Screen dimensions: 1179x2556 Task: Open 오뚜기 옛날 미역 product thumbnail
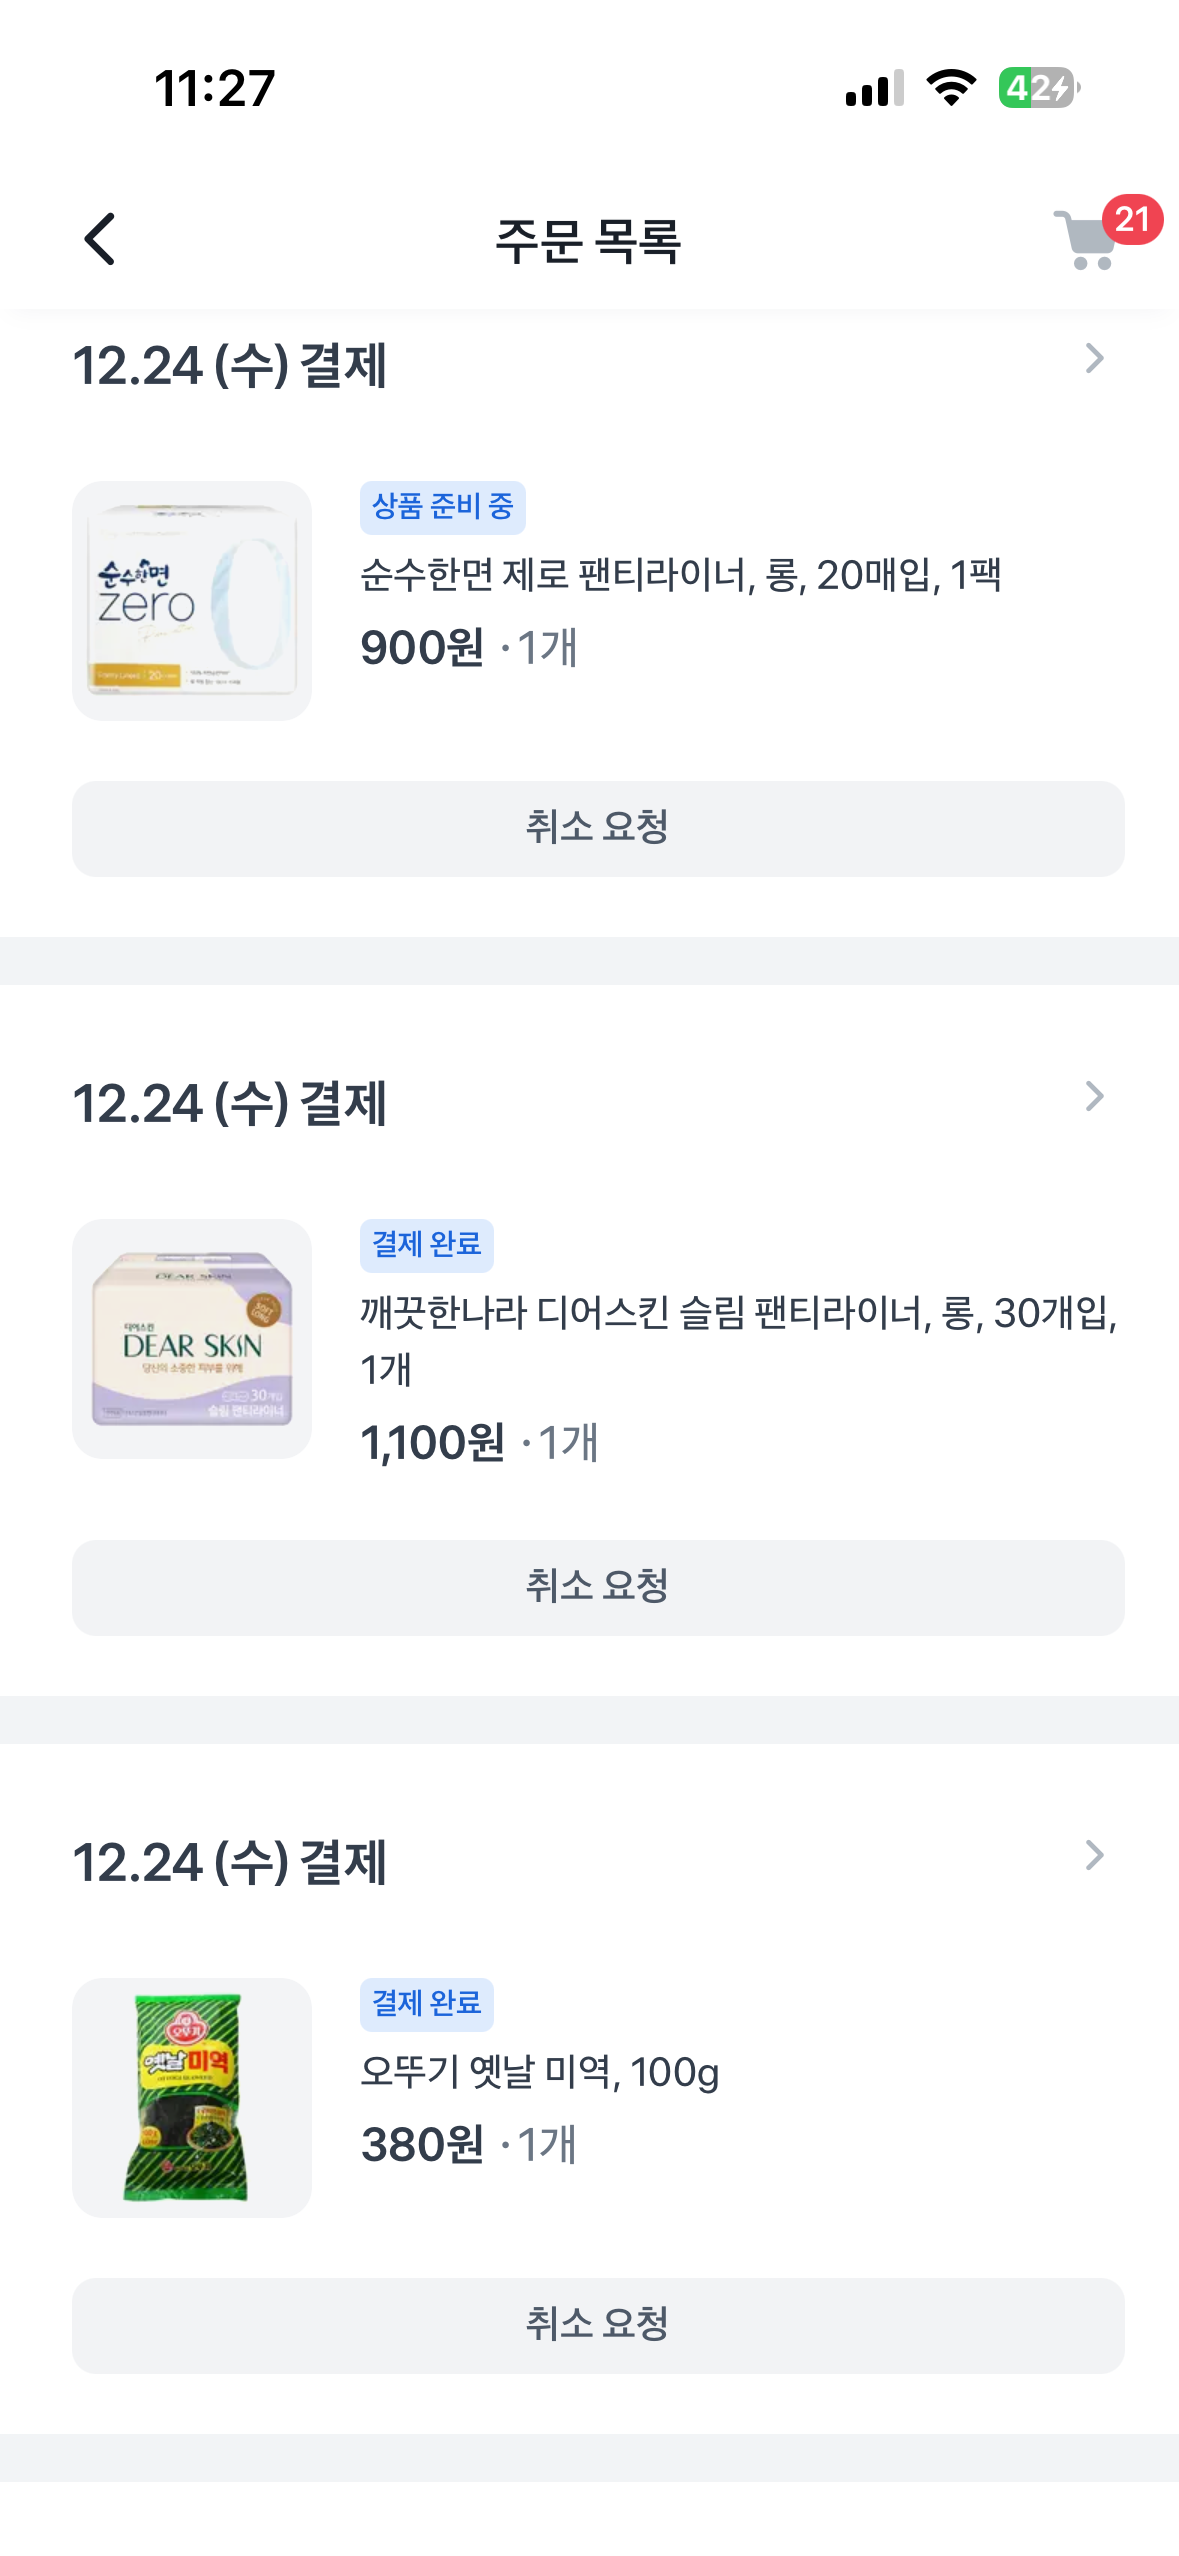(x=192, y=2098)
